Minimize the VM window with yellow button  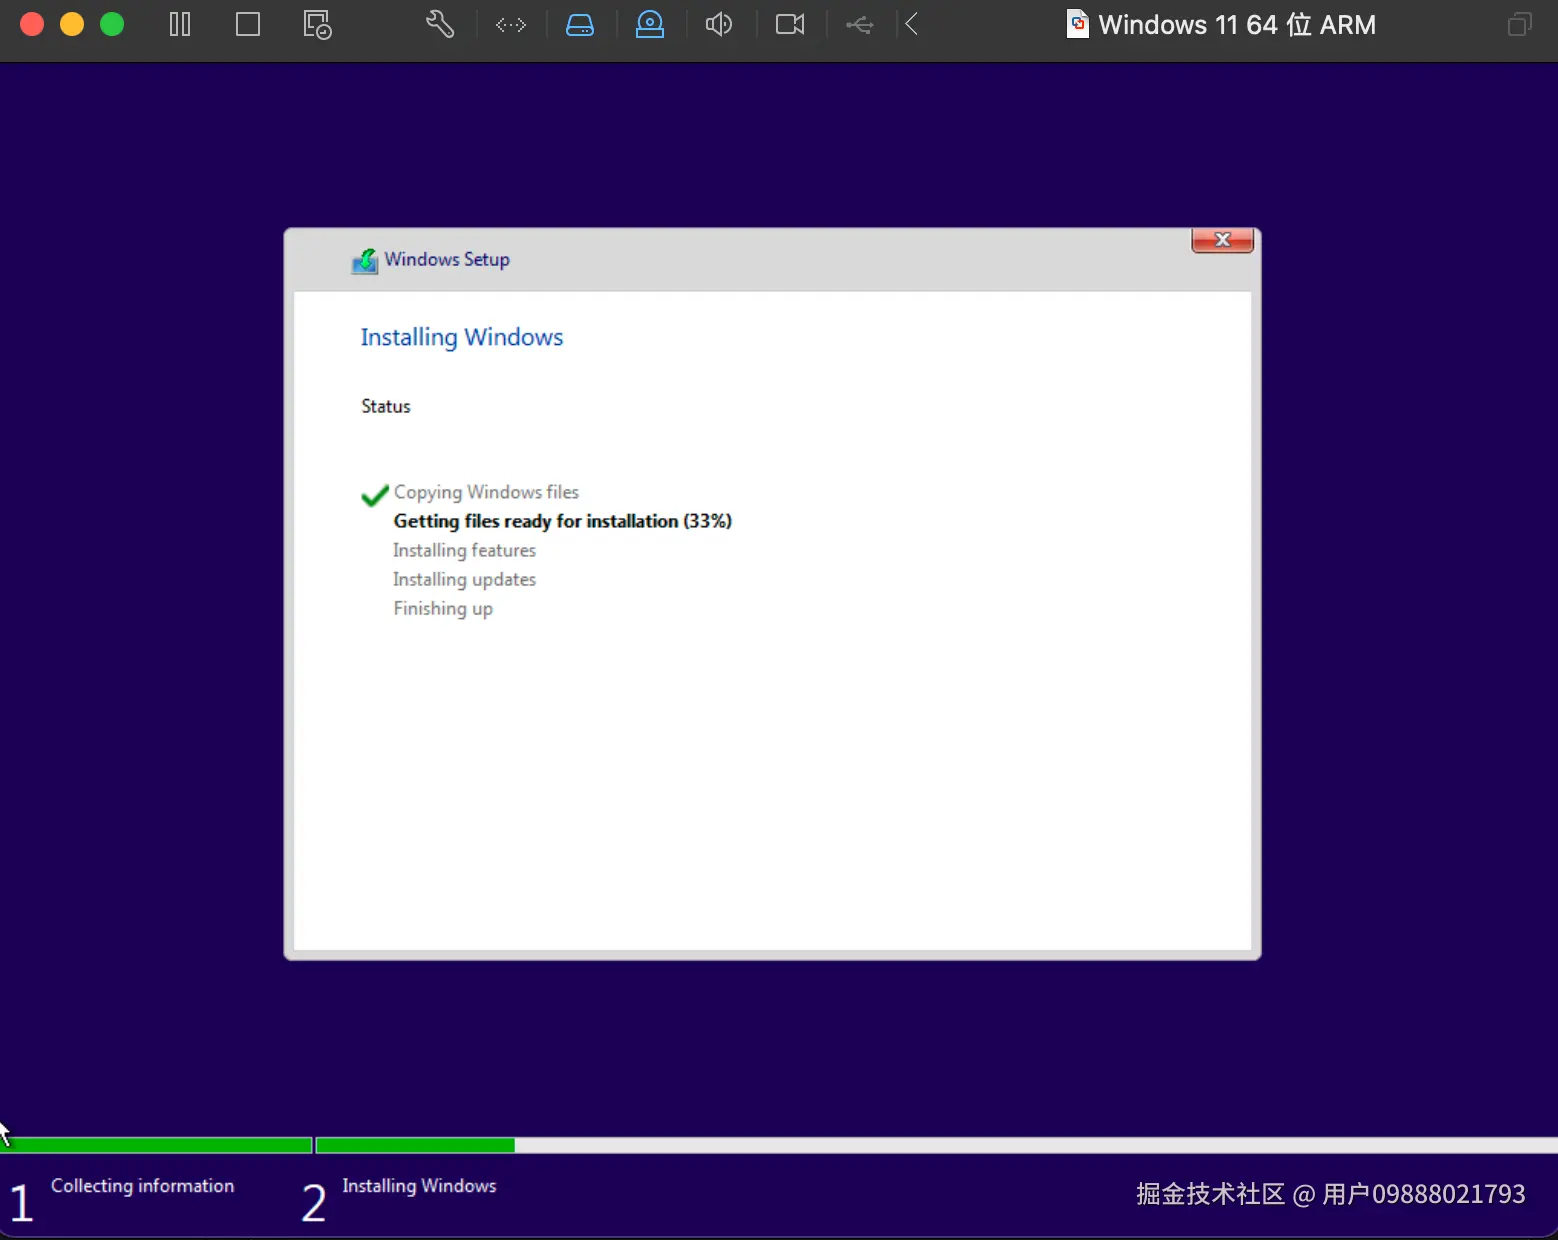pyautogui.click(x=72, y=24)
